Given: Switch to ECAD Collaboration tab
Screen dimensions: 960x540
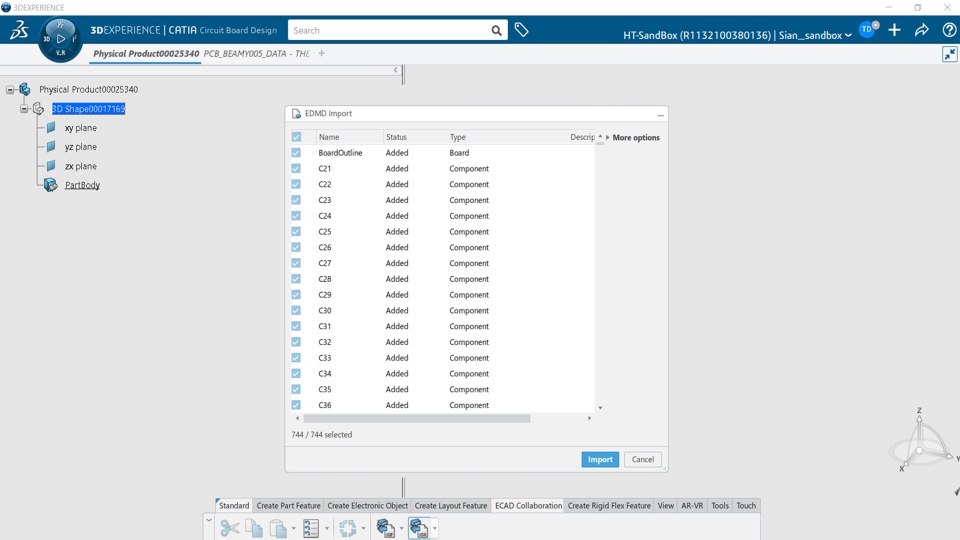Looking at the screenshot, I should click(528, 506).
